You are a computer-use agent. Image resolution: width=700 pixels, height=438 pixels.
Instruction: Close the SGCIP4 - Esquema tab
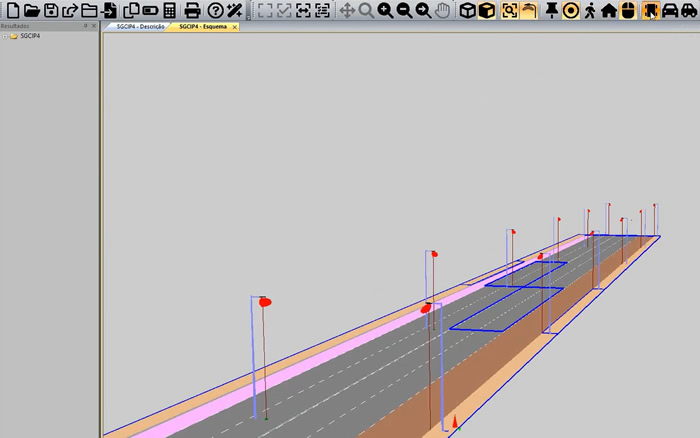click(234, 27)
